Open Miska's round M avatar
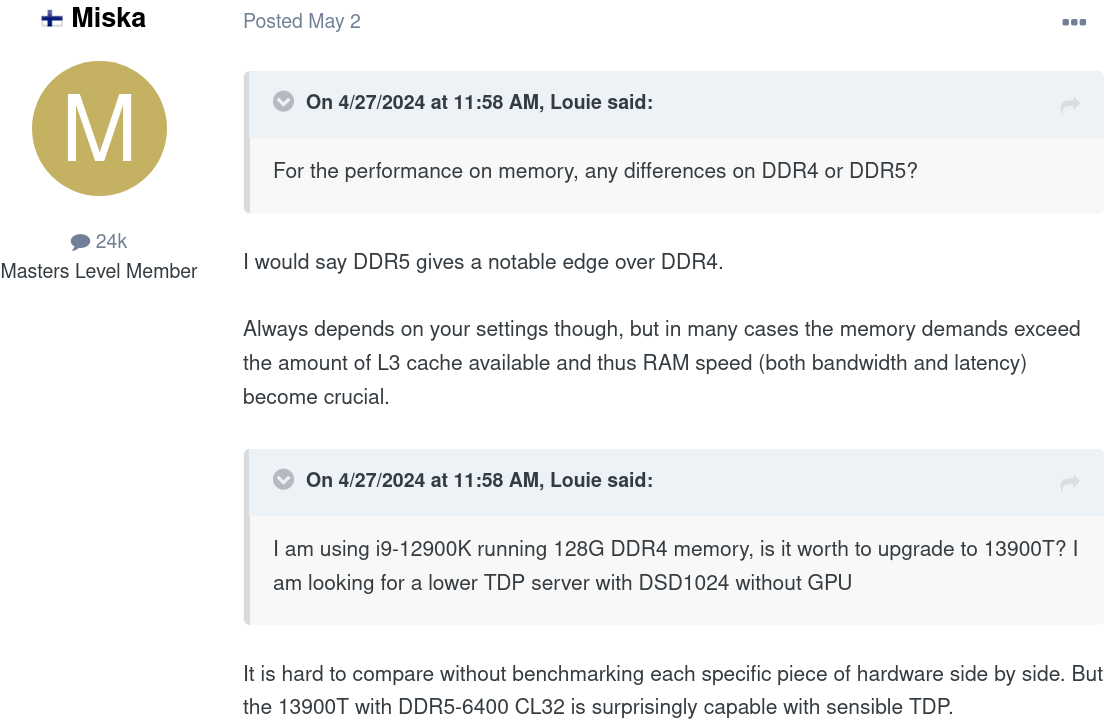The image size is (1114, 726). click(x=99, y=129)
